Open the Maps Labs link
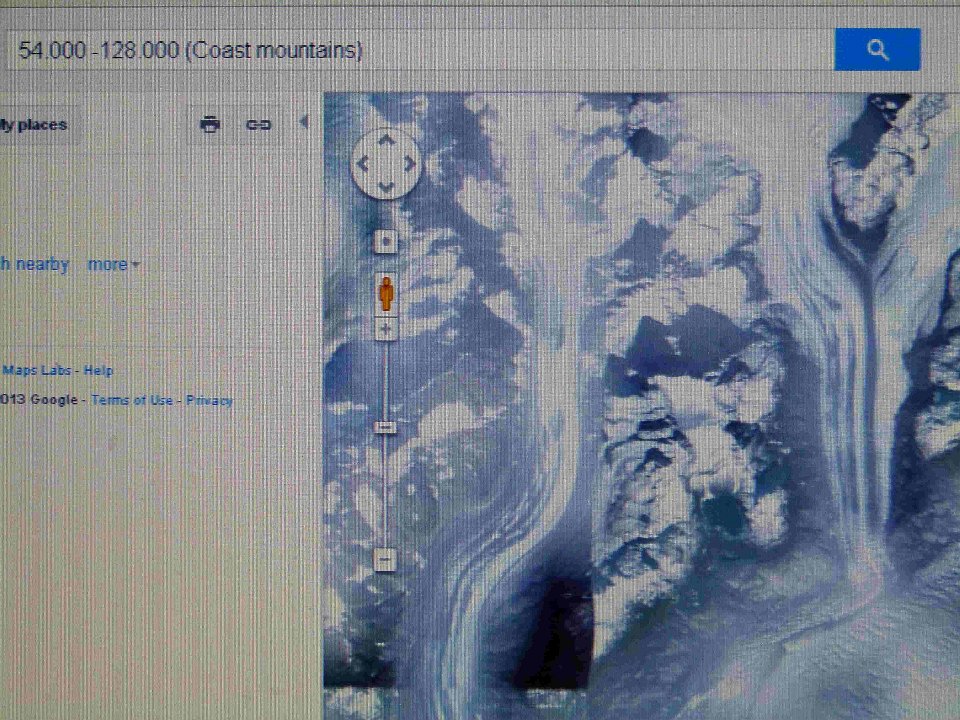This screenshot has width=960, height=720. click(37, 370)
